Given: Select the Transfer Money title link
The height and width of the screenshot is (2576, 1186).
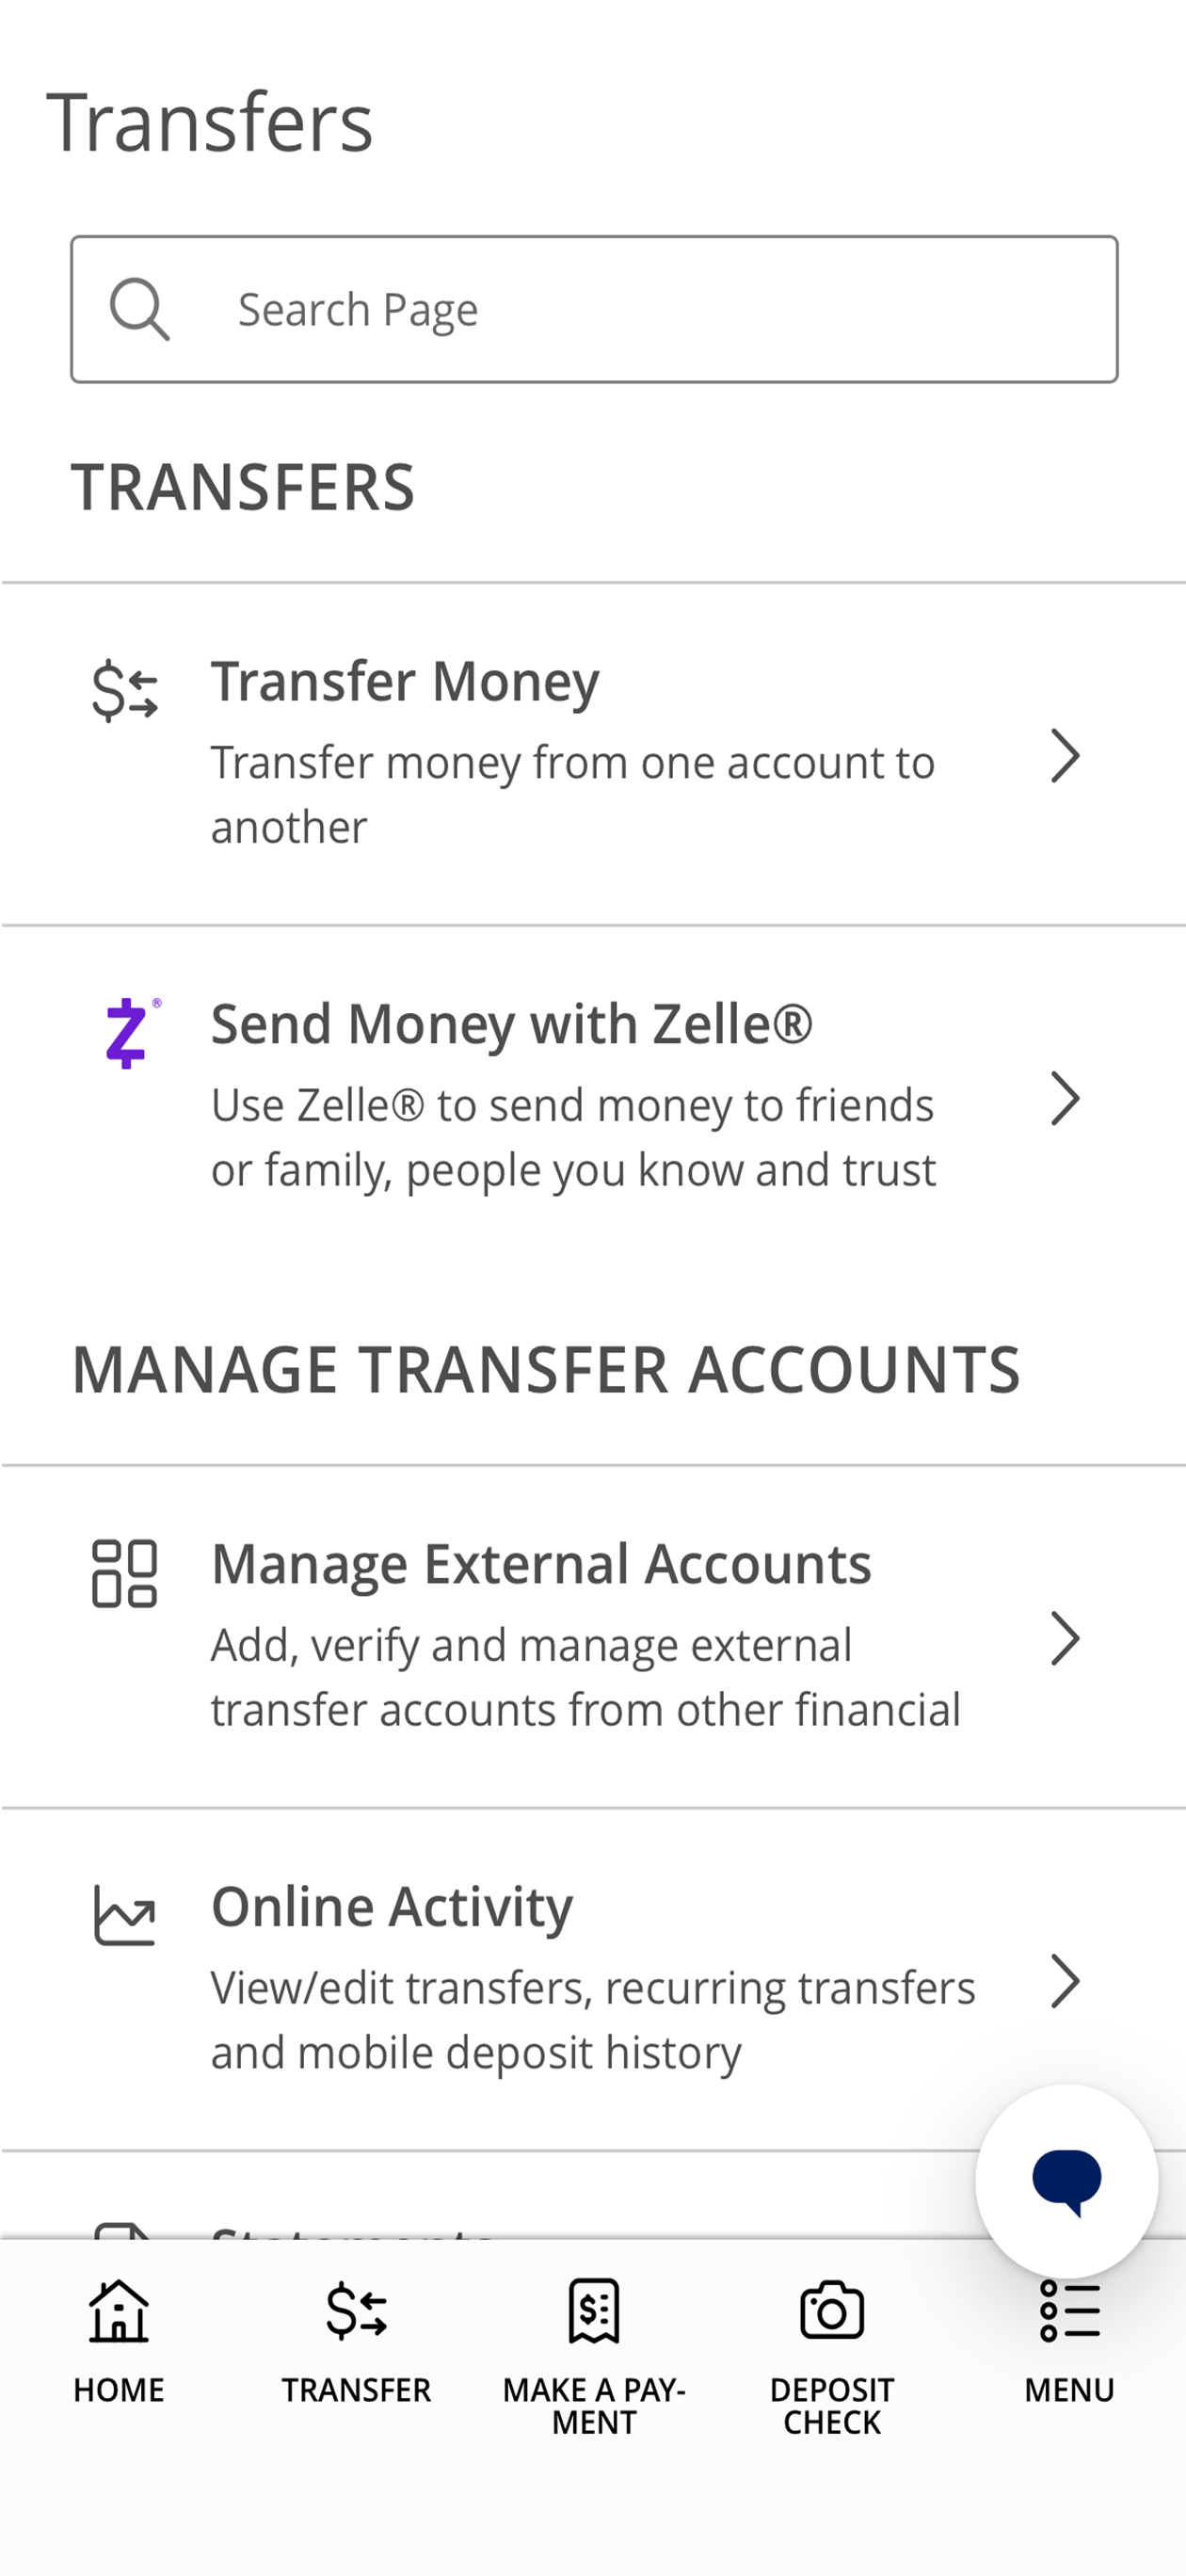Looking at the screenshot, I should pos(405,682).
